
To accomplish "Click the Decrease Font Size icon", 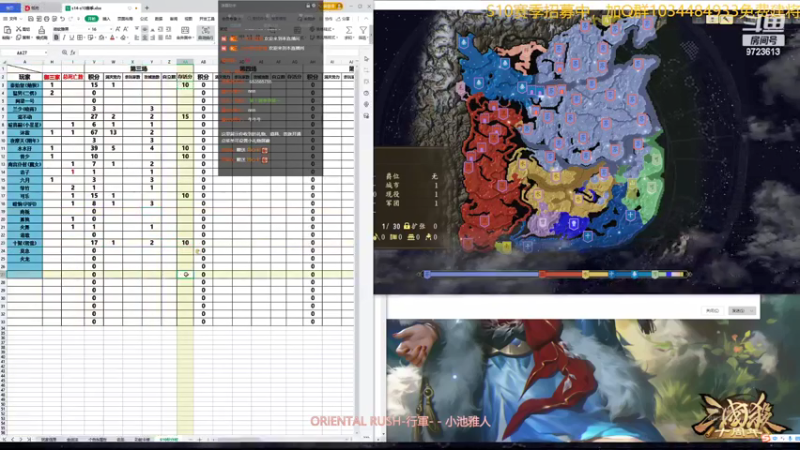I will (126, 29).
